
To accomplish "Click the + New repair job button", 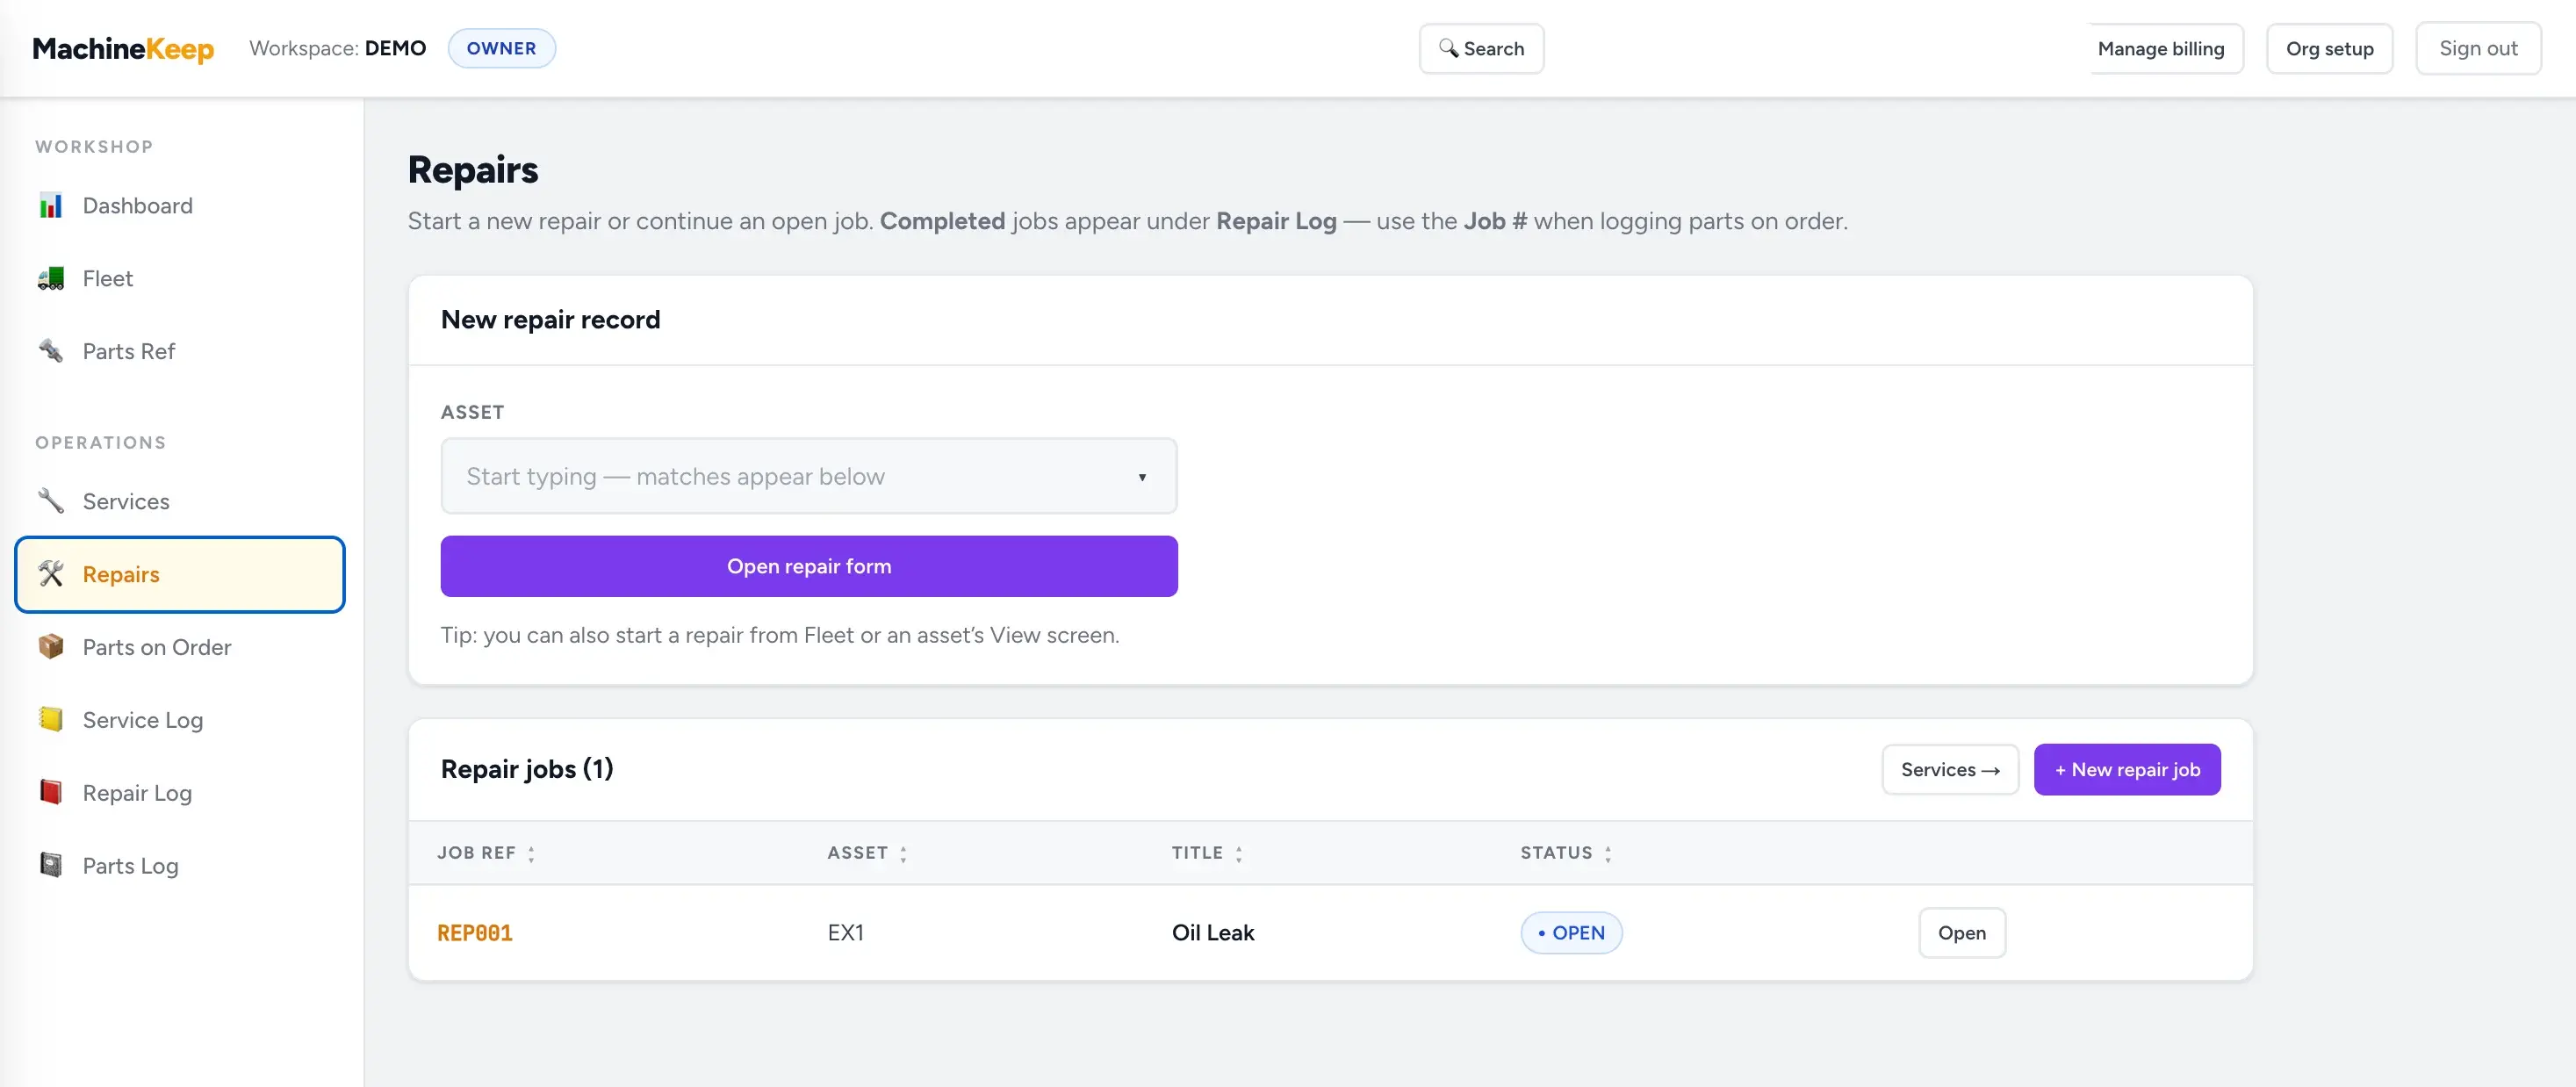I will click(2126, 769).
